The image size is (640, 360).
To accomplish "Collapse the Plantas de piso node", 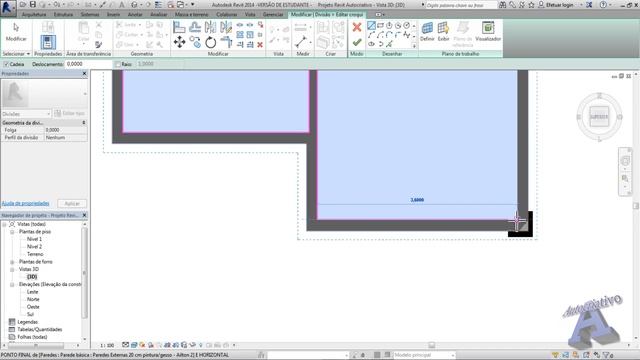I will pos(12,232).
